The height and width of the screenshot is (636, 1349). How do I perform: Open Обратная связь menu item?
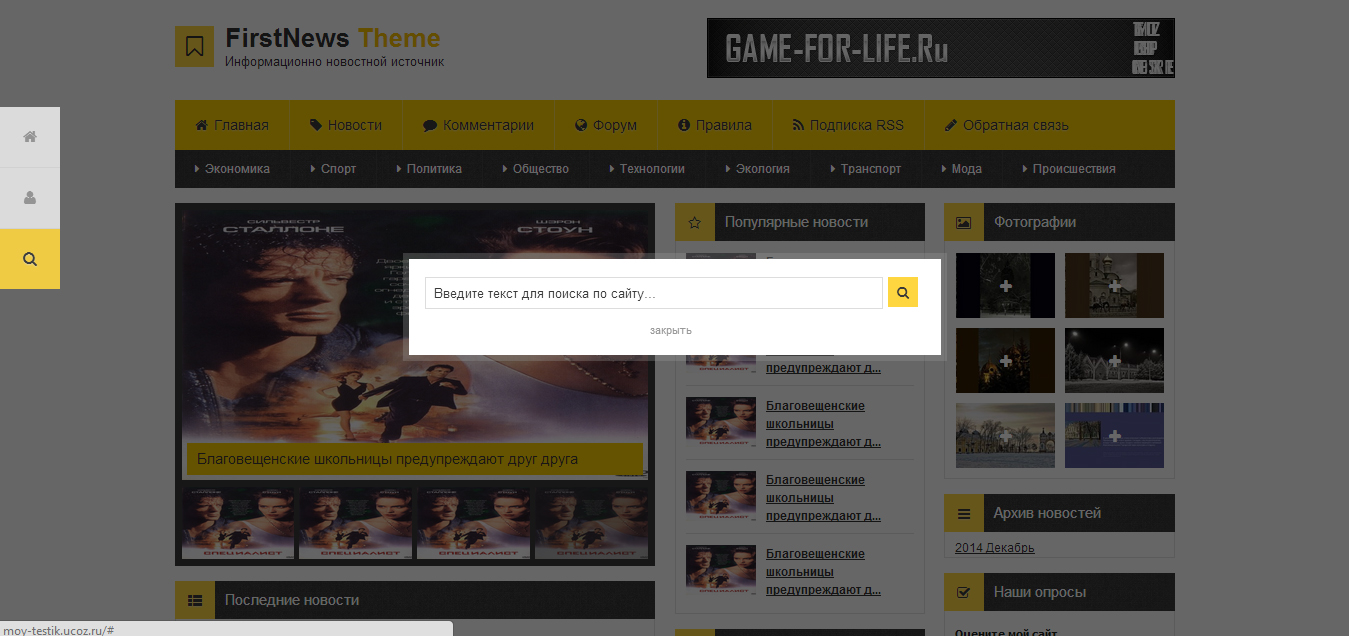(1007, 125)
